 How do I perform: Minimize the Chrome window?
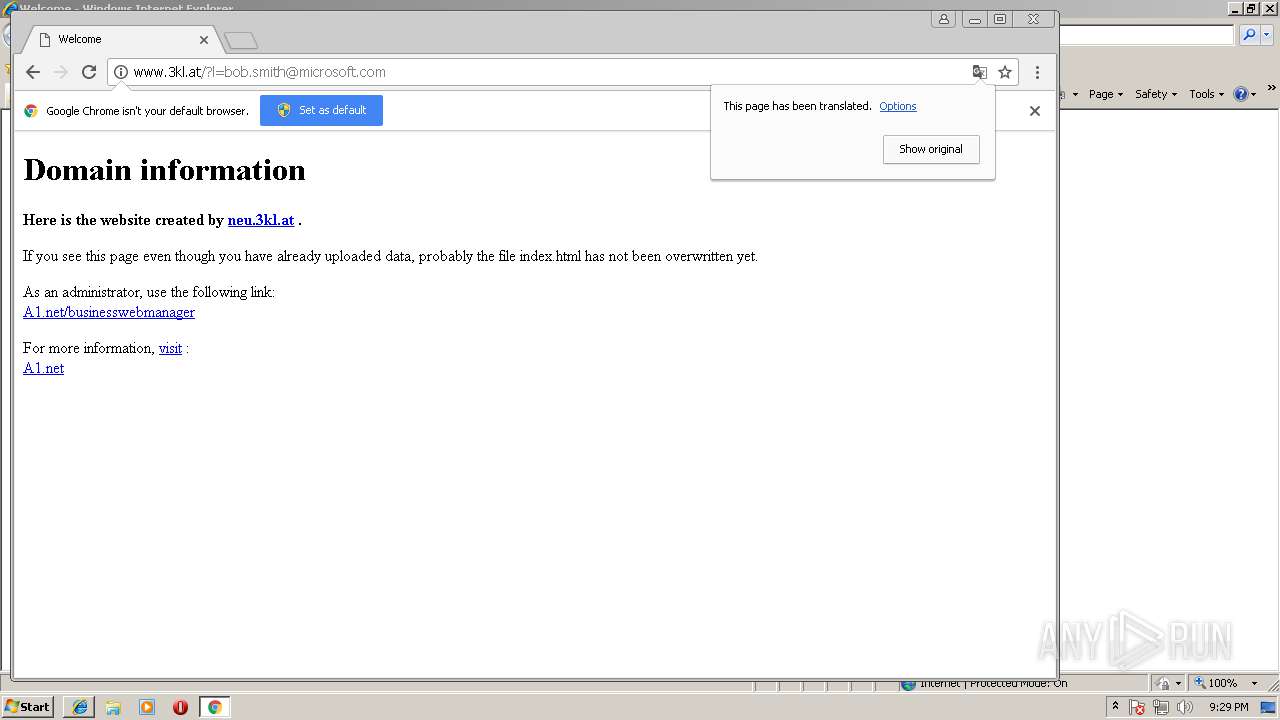[974, 19]
